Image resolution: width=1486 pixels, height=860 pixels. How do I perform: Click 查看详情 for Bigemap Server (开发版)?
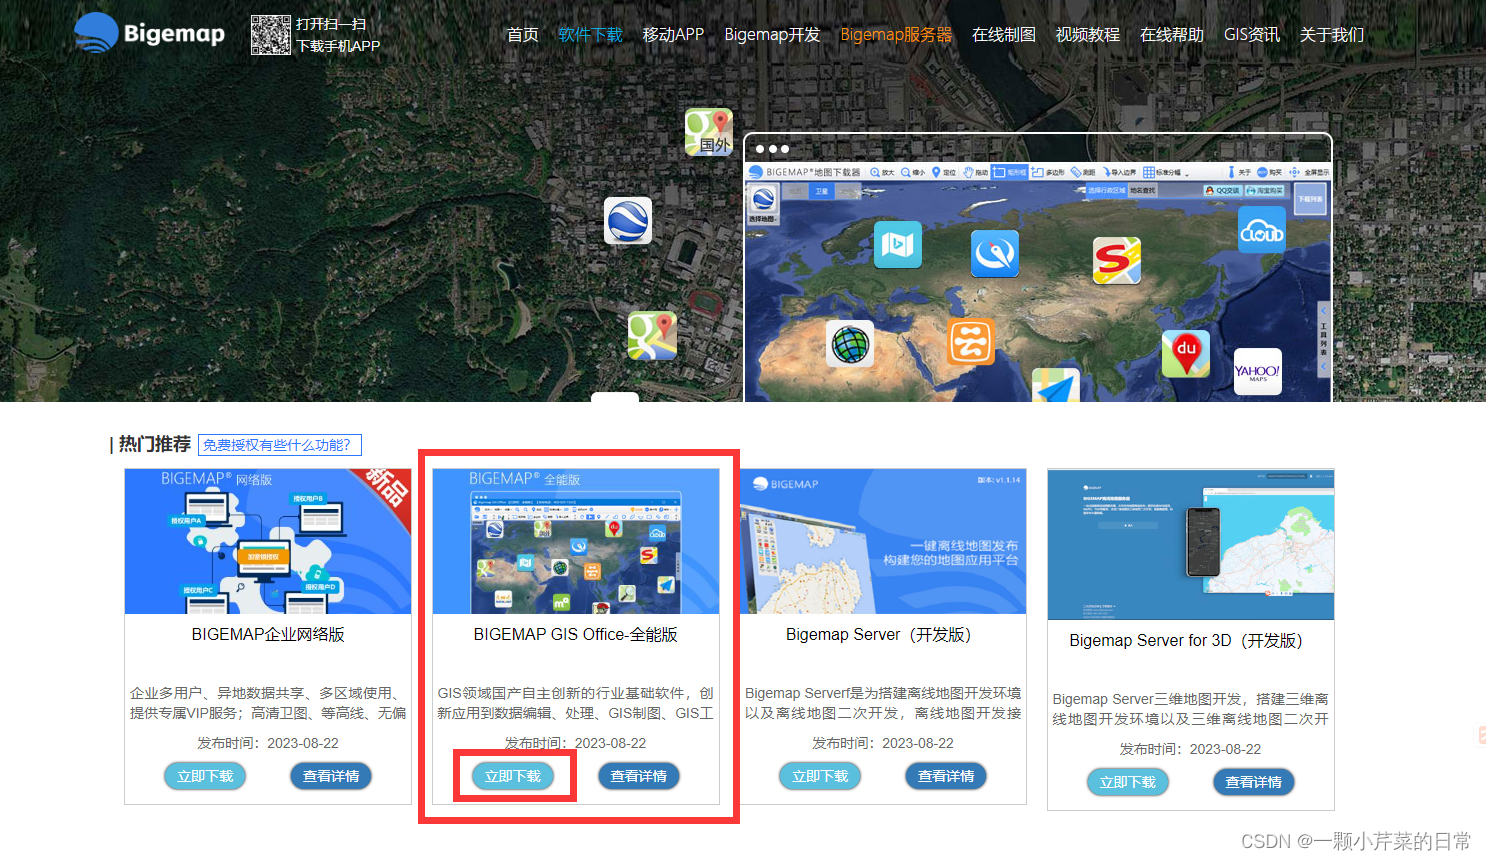[946, 776]
